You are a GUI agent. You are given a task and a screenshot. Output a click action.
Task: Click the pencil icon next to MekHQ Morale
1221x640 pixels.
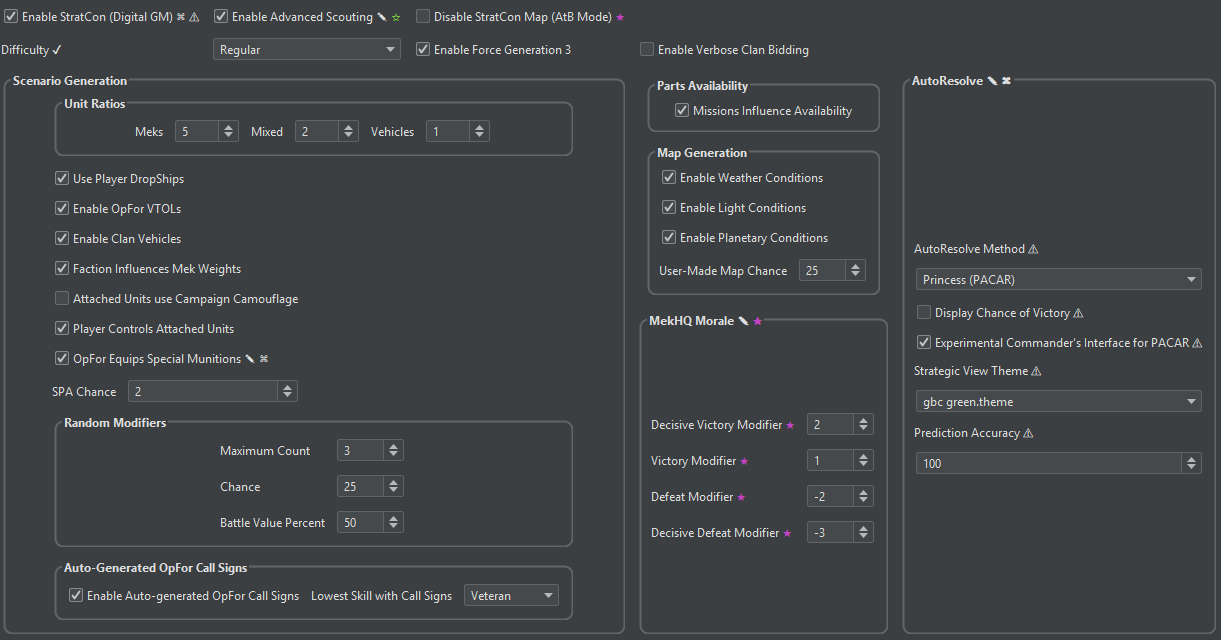tap(743, 321)
